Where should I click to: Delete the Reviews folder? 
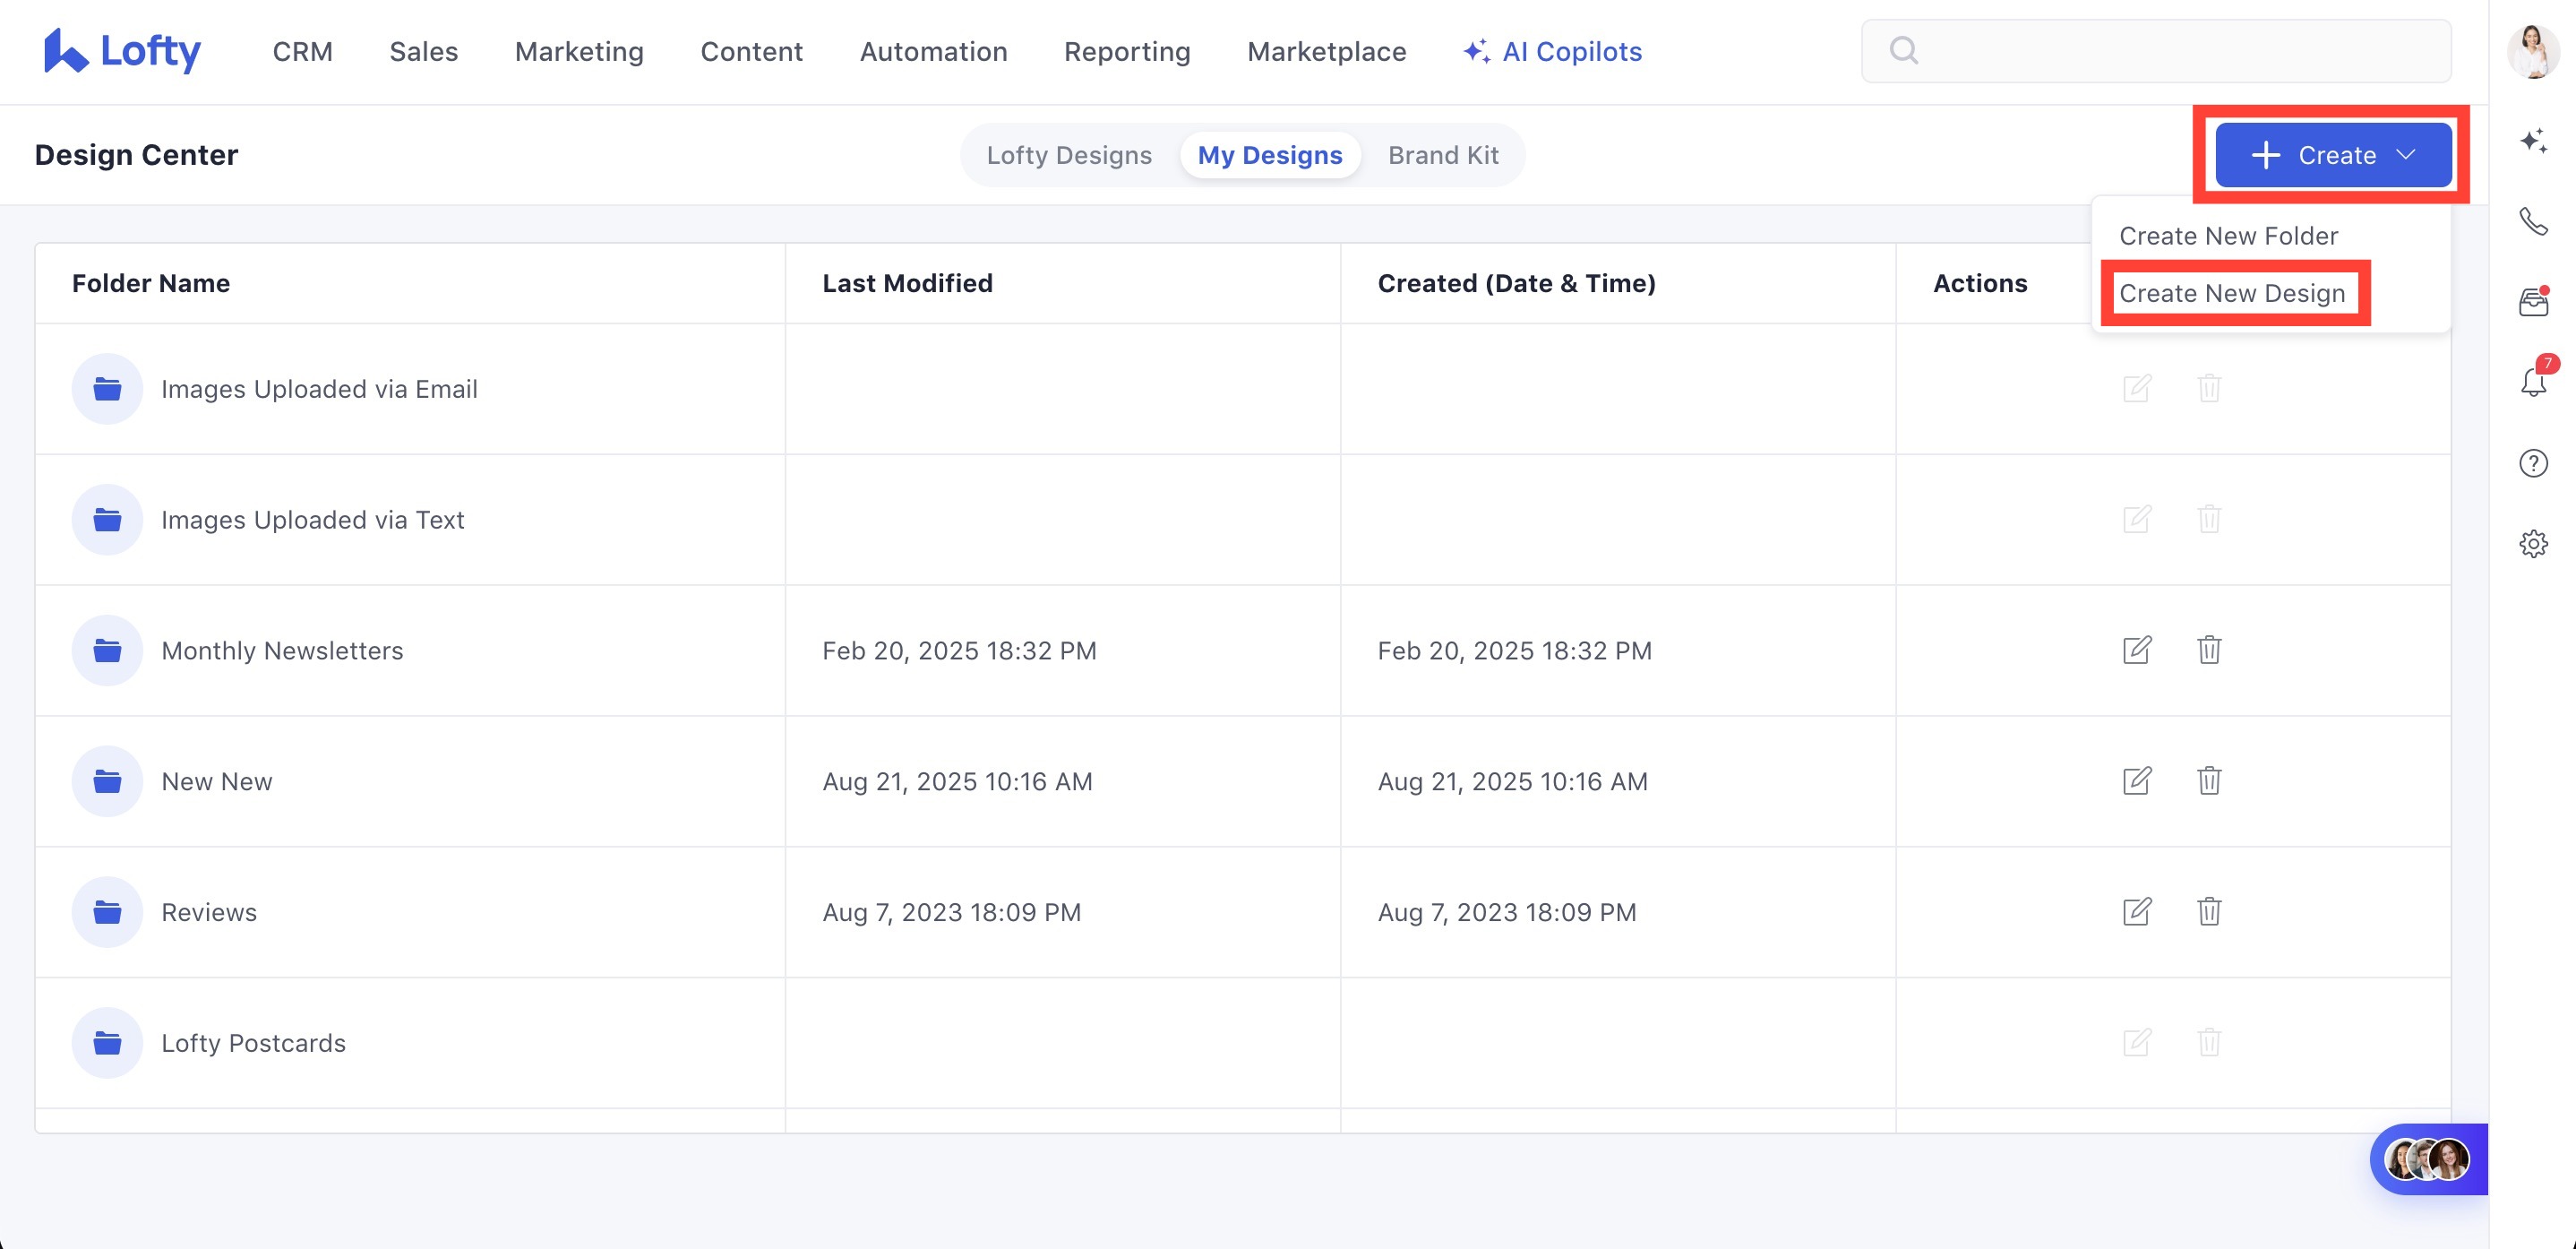2209,912
